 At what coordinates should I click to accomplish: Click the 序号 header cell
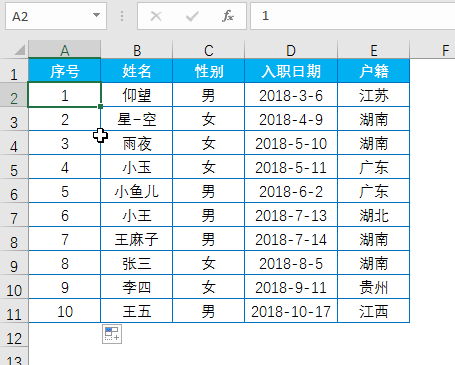65,71
